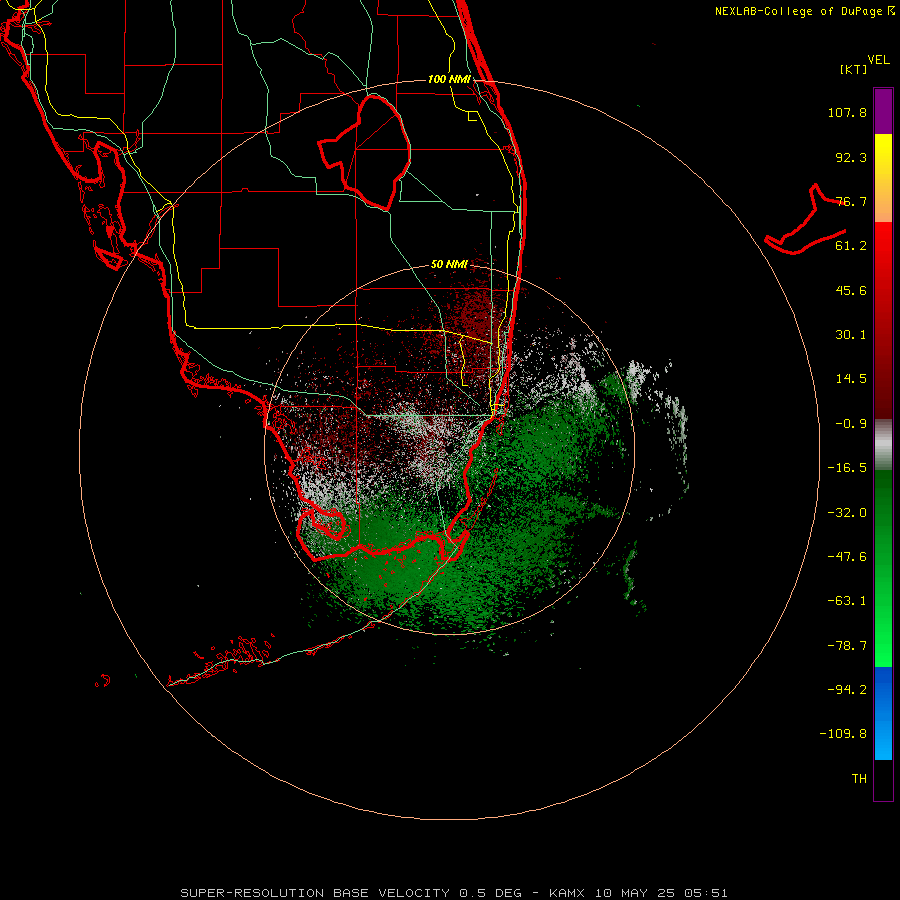Screen dimensions: 900x900
Task: Pick the red segment of the velocity scale
Action: click(883, 320)
